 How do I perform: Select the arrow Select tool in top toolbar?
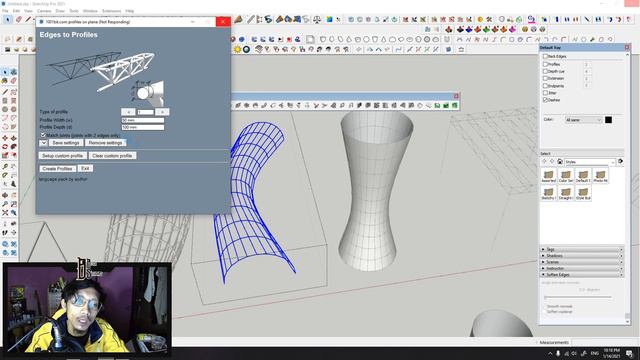pos(7,19)
